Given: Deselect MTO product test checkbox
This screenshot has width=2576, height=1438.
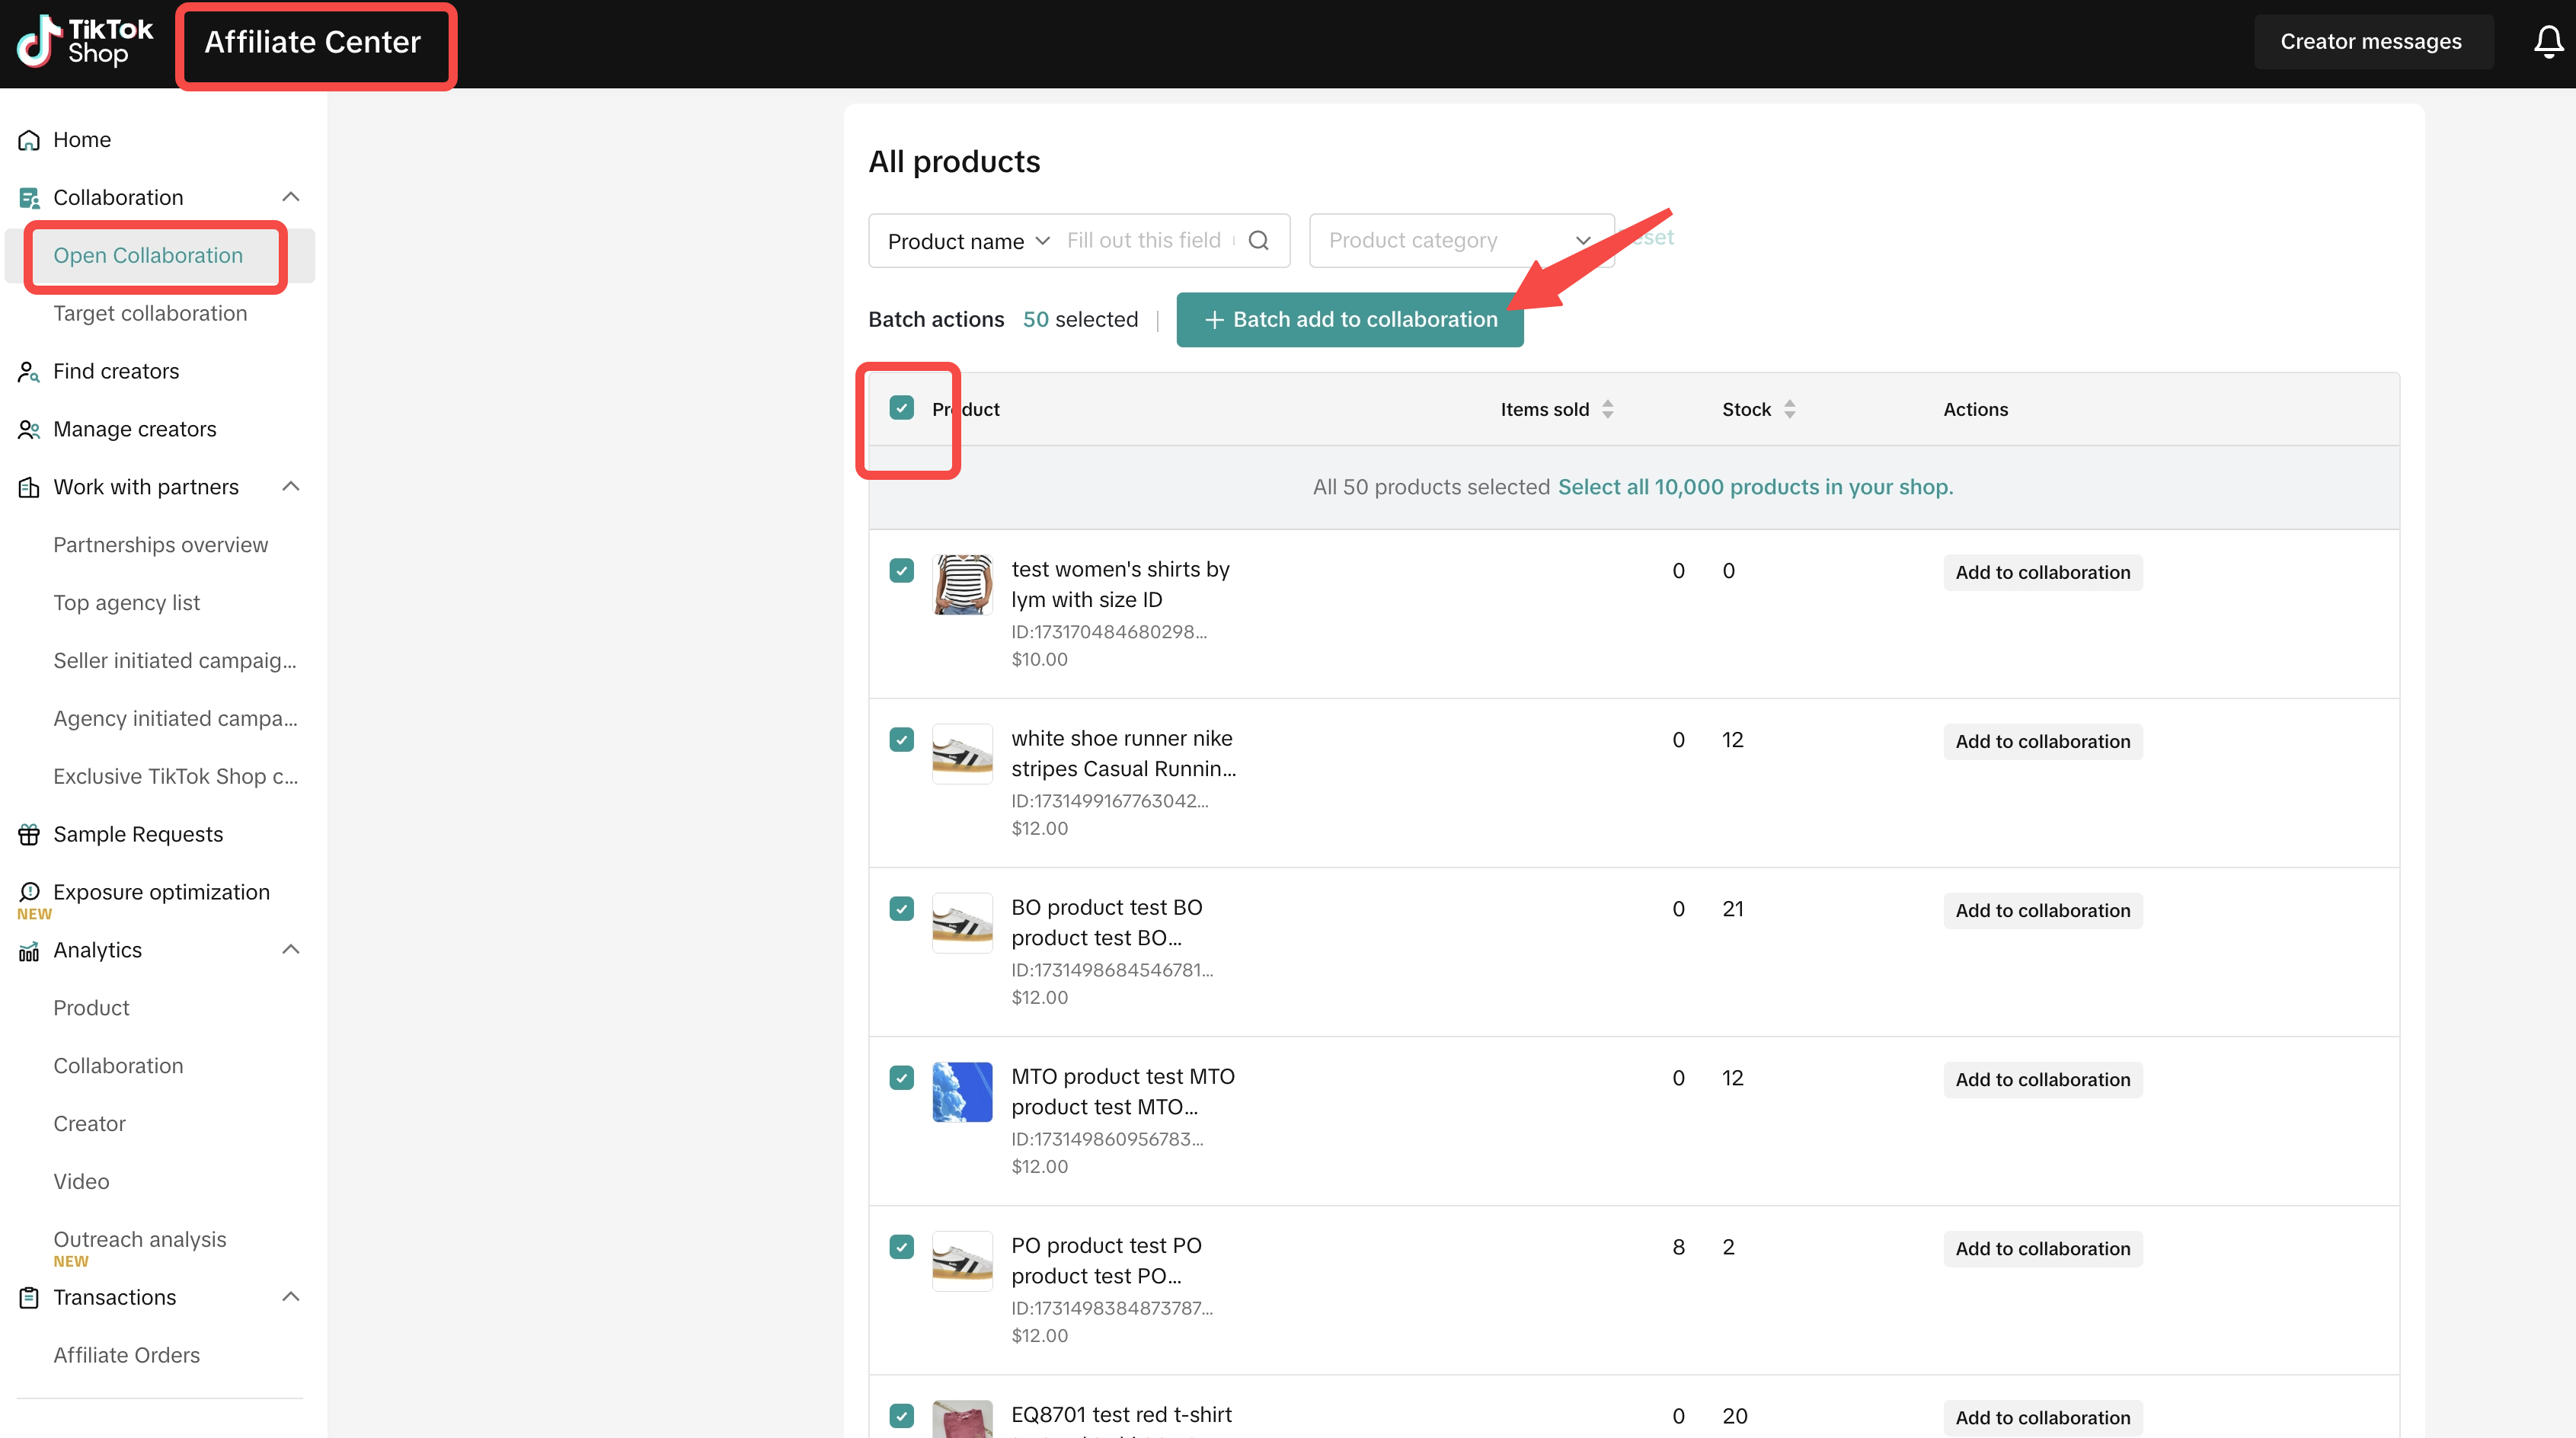Looking at the screenshot, I should [x=901, y=1078].
